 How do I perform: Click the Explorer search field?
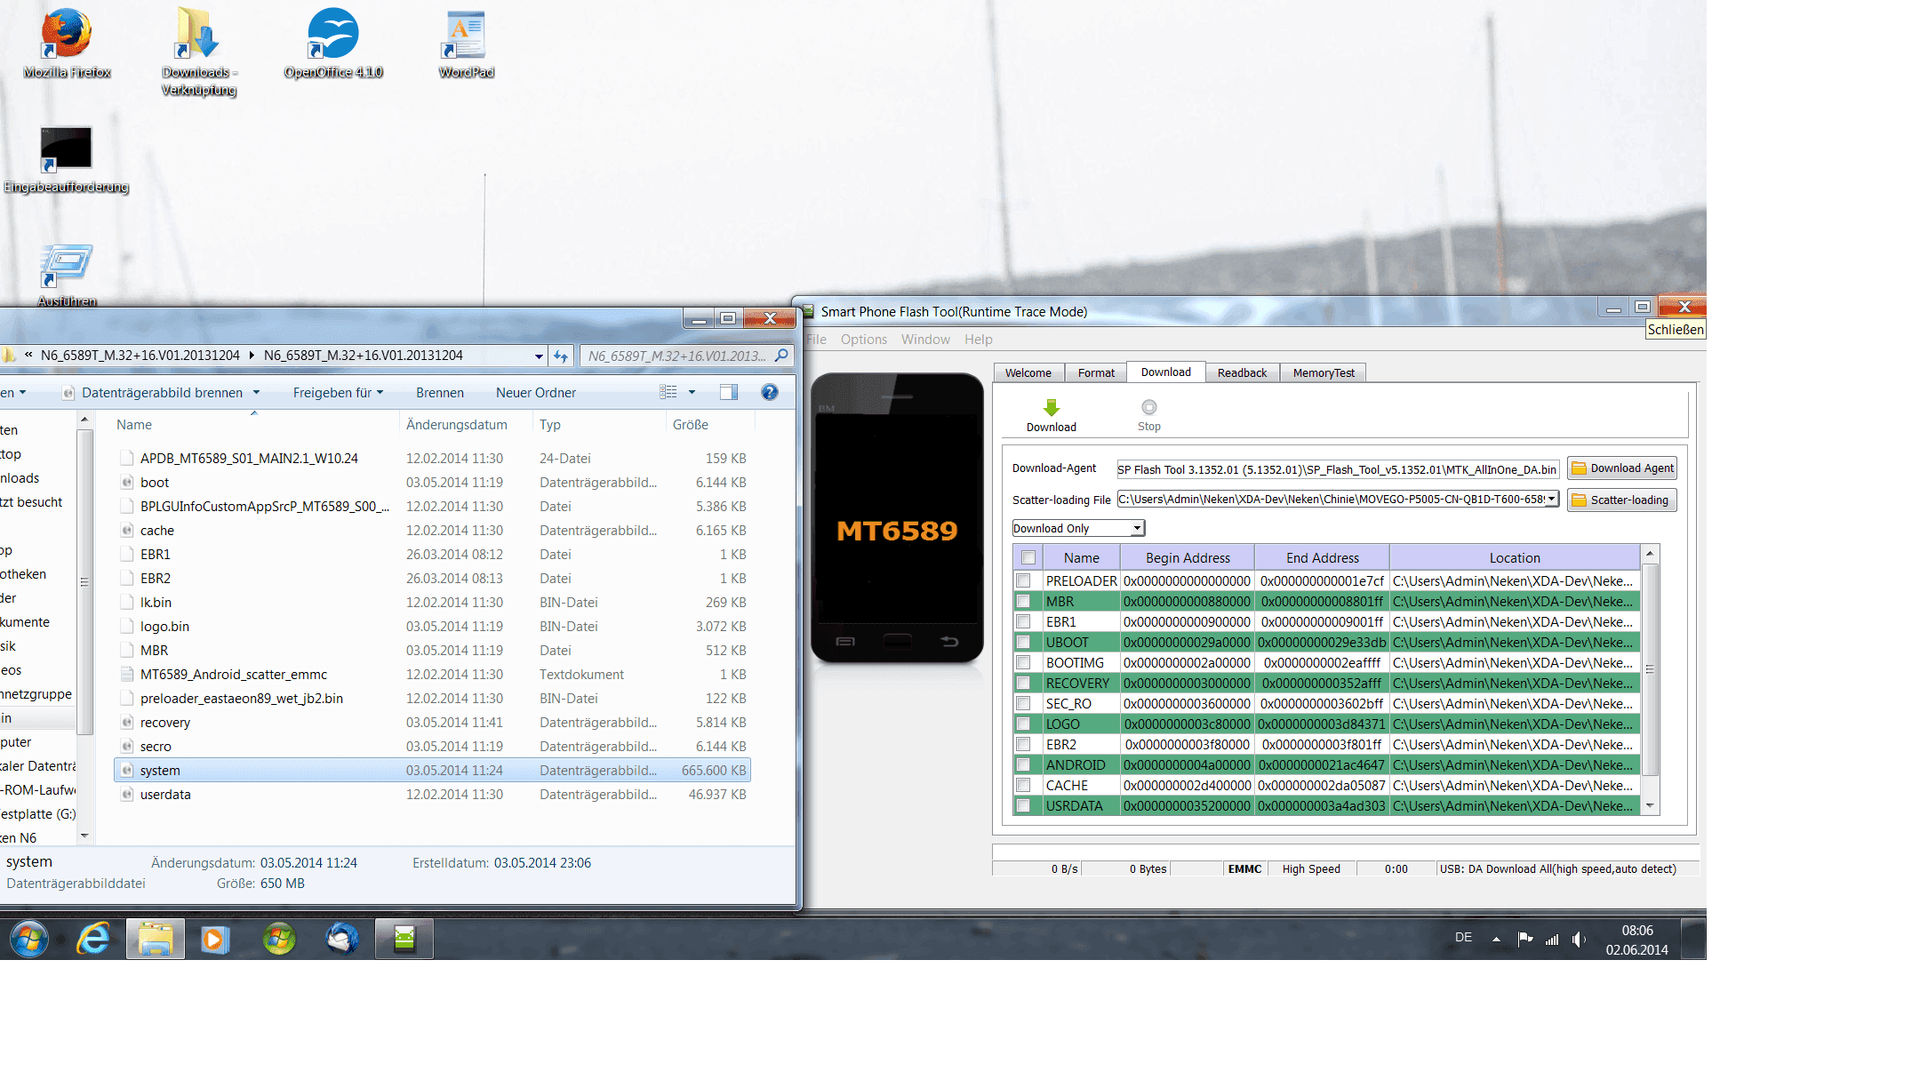coord(687,355)
